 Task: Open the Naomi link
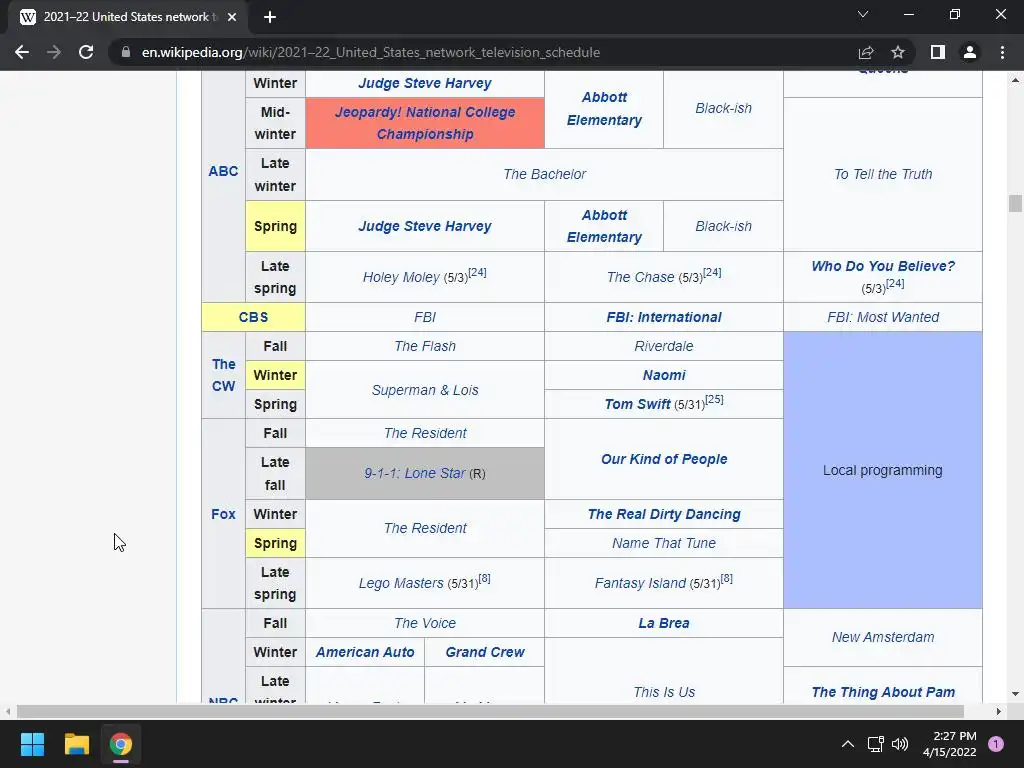(664, 375)
